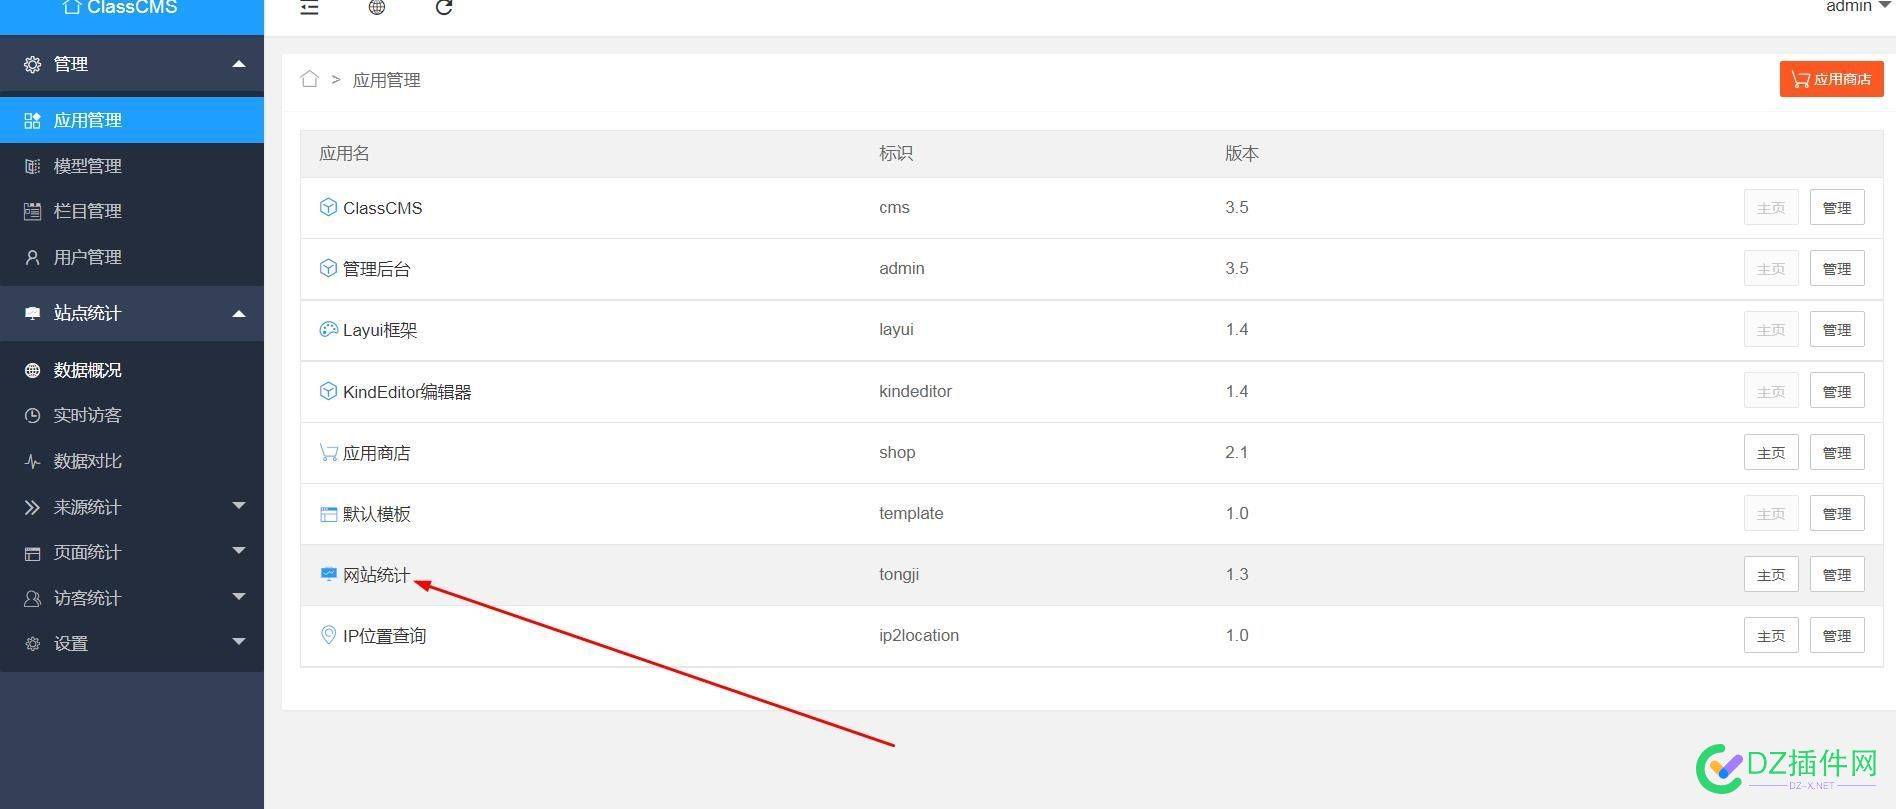Click the 应用管理 breadcrumb text
Screen dimensions: 1896x809
(x=386, y=80)
